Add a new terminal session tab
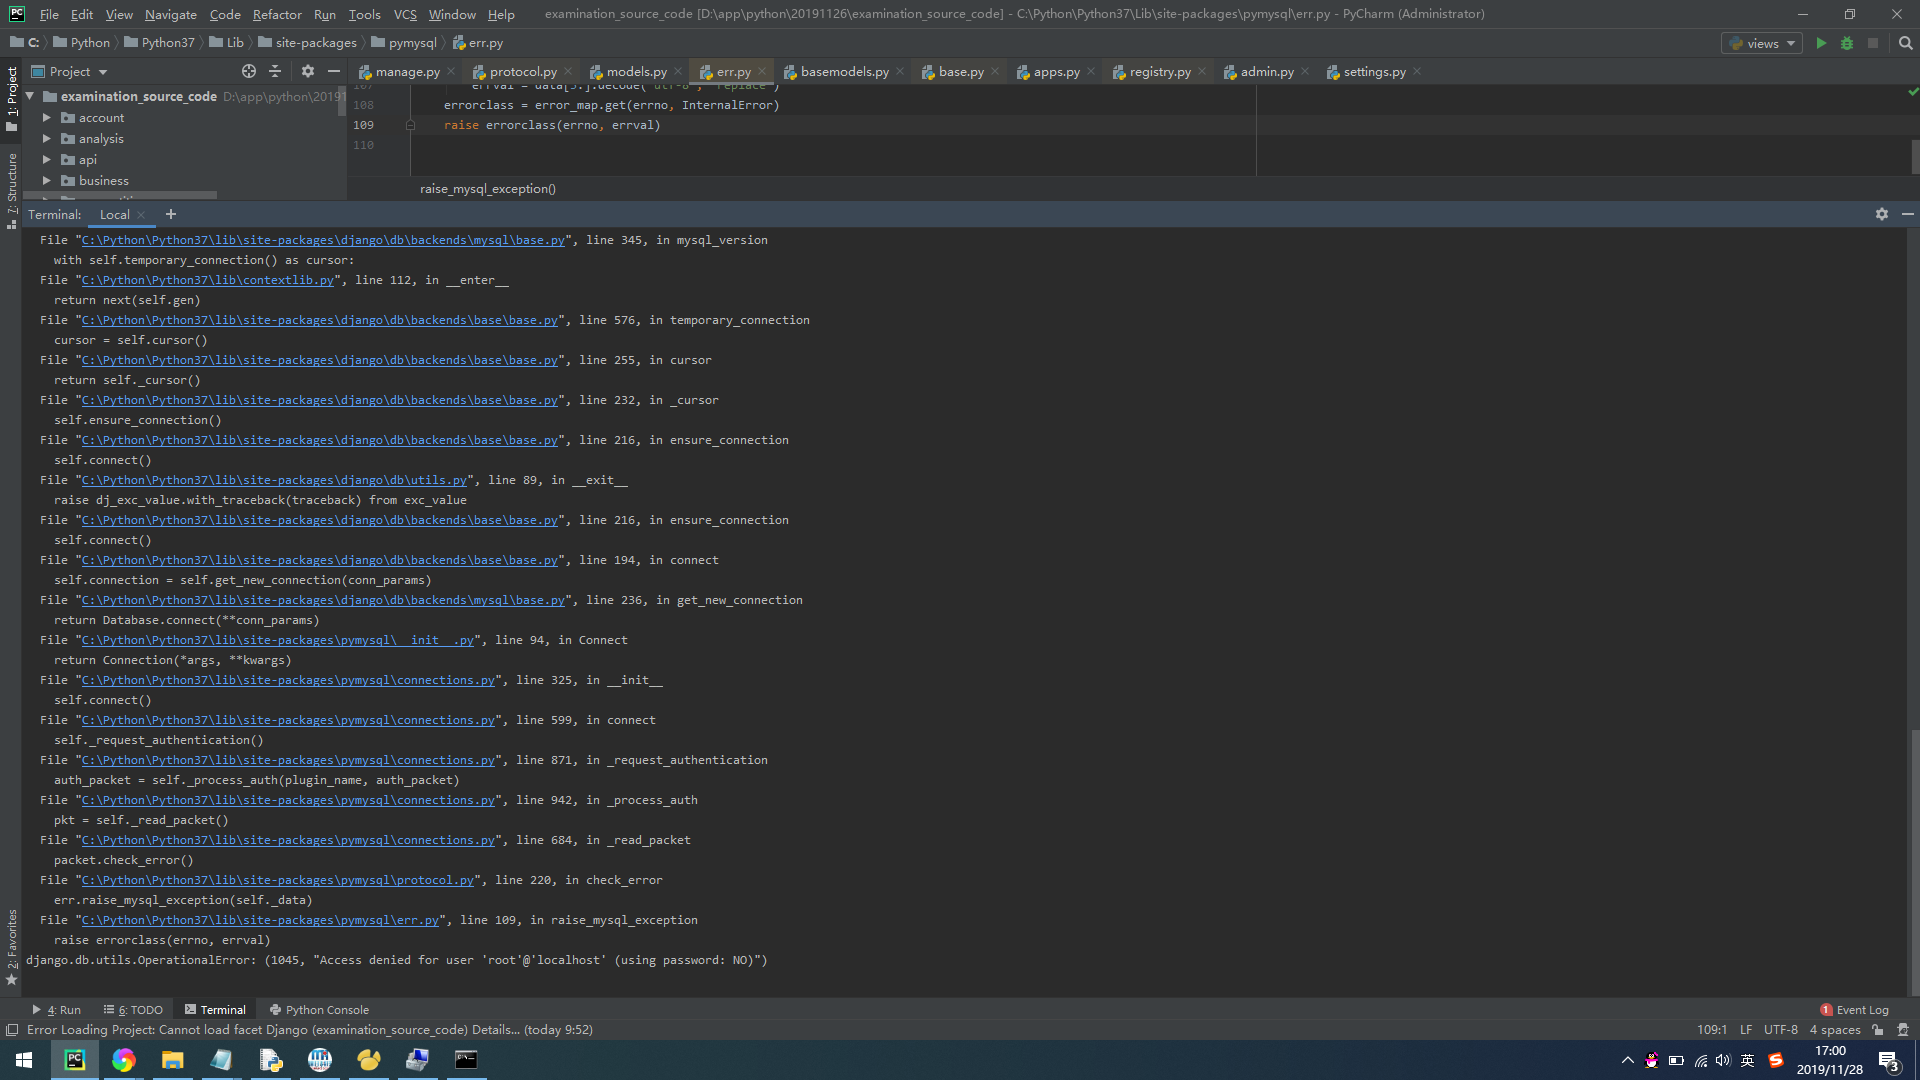Image resolution: width=1920 pixels, height=1080 pixels. point(171,214)
